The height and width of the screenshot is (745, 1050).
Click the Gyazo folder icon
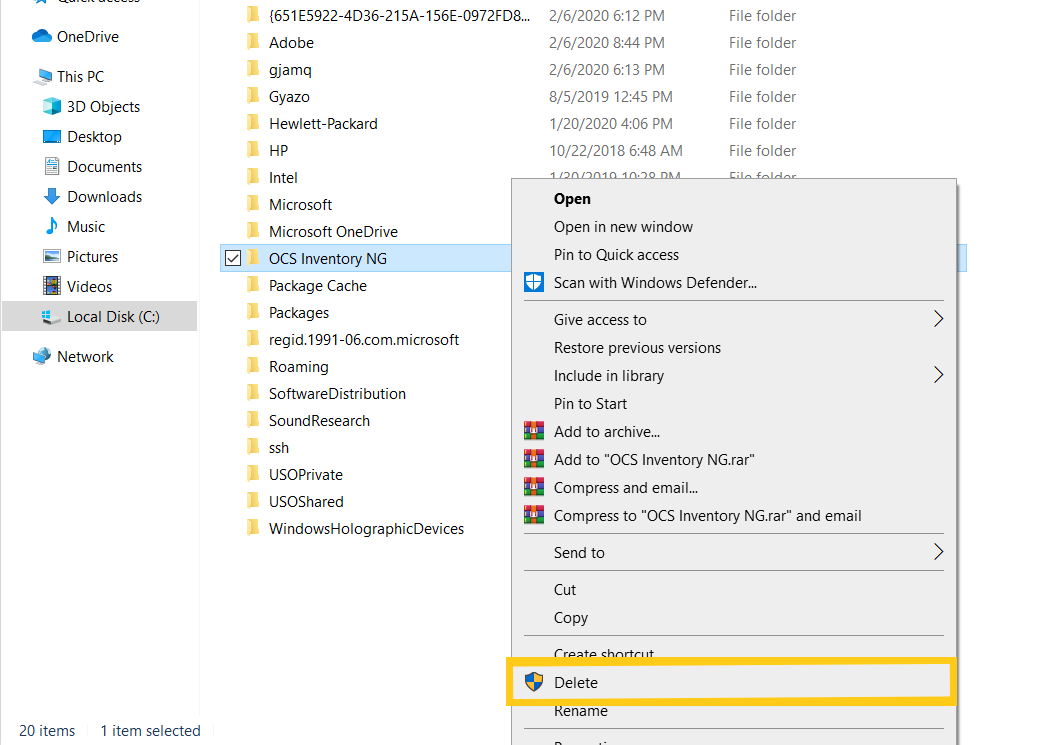pos(253,96)
